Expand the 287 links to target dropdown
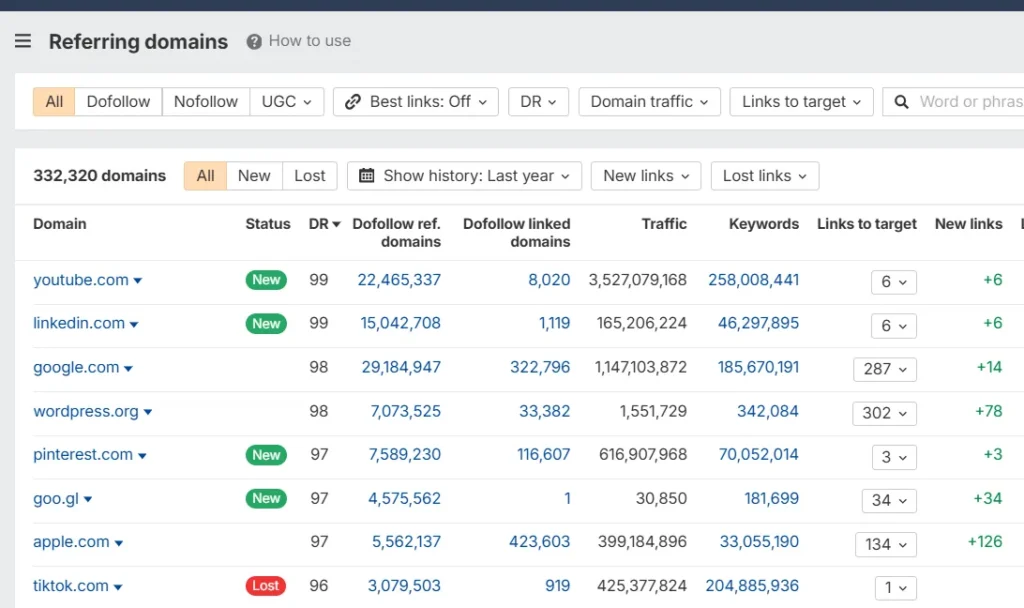 pos(885,369)
